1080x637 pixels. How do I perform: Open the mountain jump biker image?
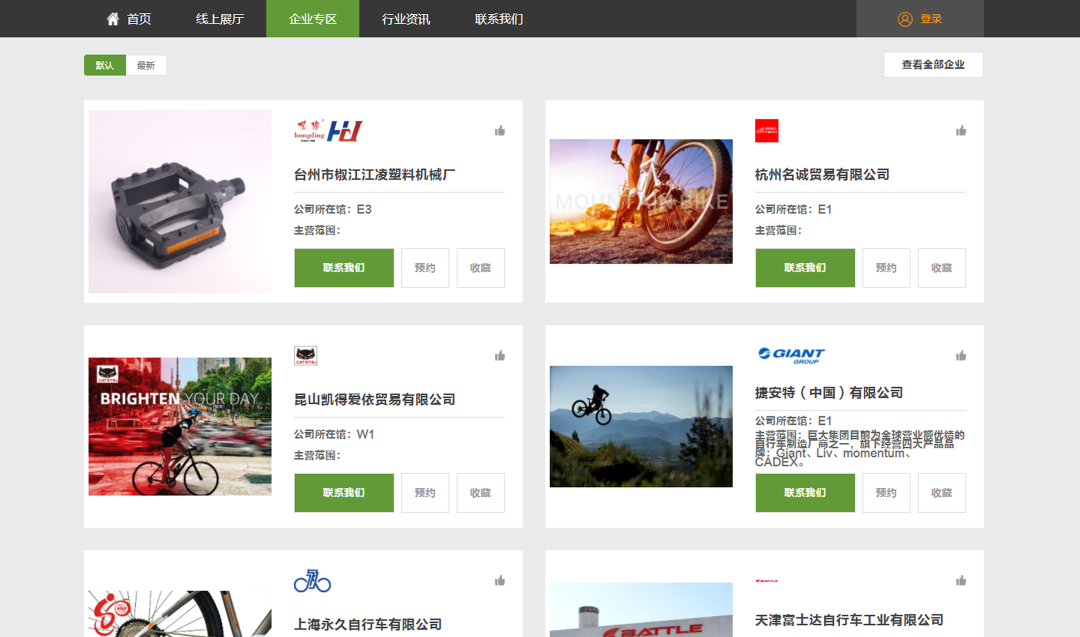coord(641,426)
